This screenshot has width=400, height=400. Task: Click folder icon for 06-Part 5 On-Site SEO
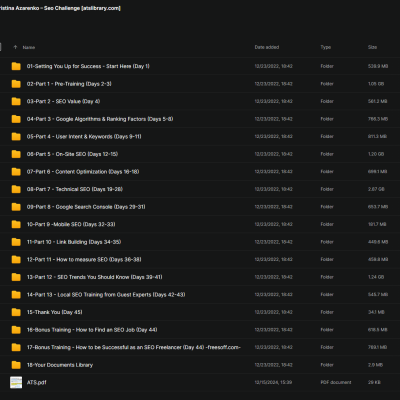tap(16, 154)
